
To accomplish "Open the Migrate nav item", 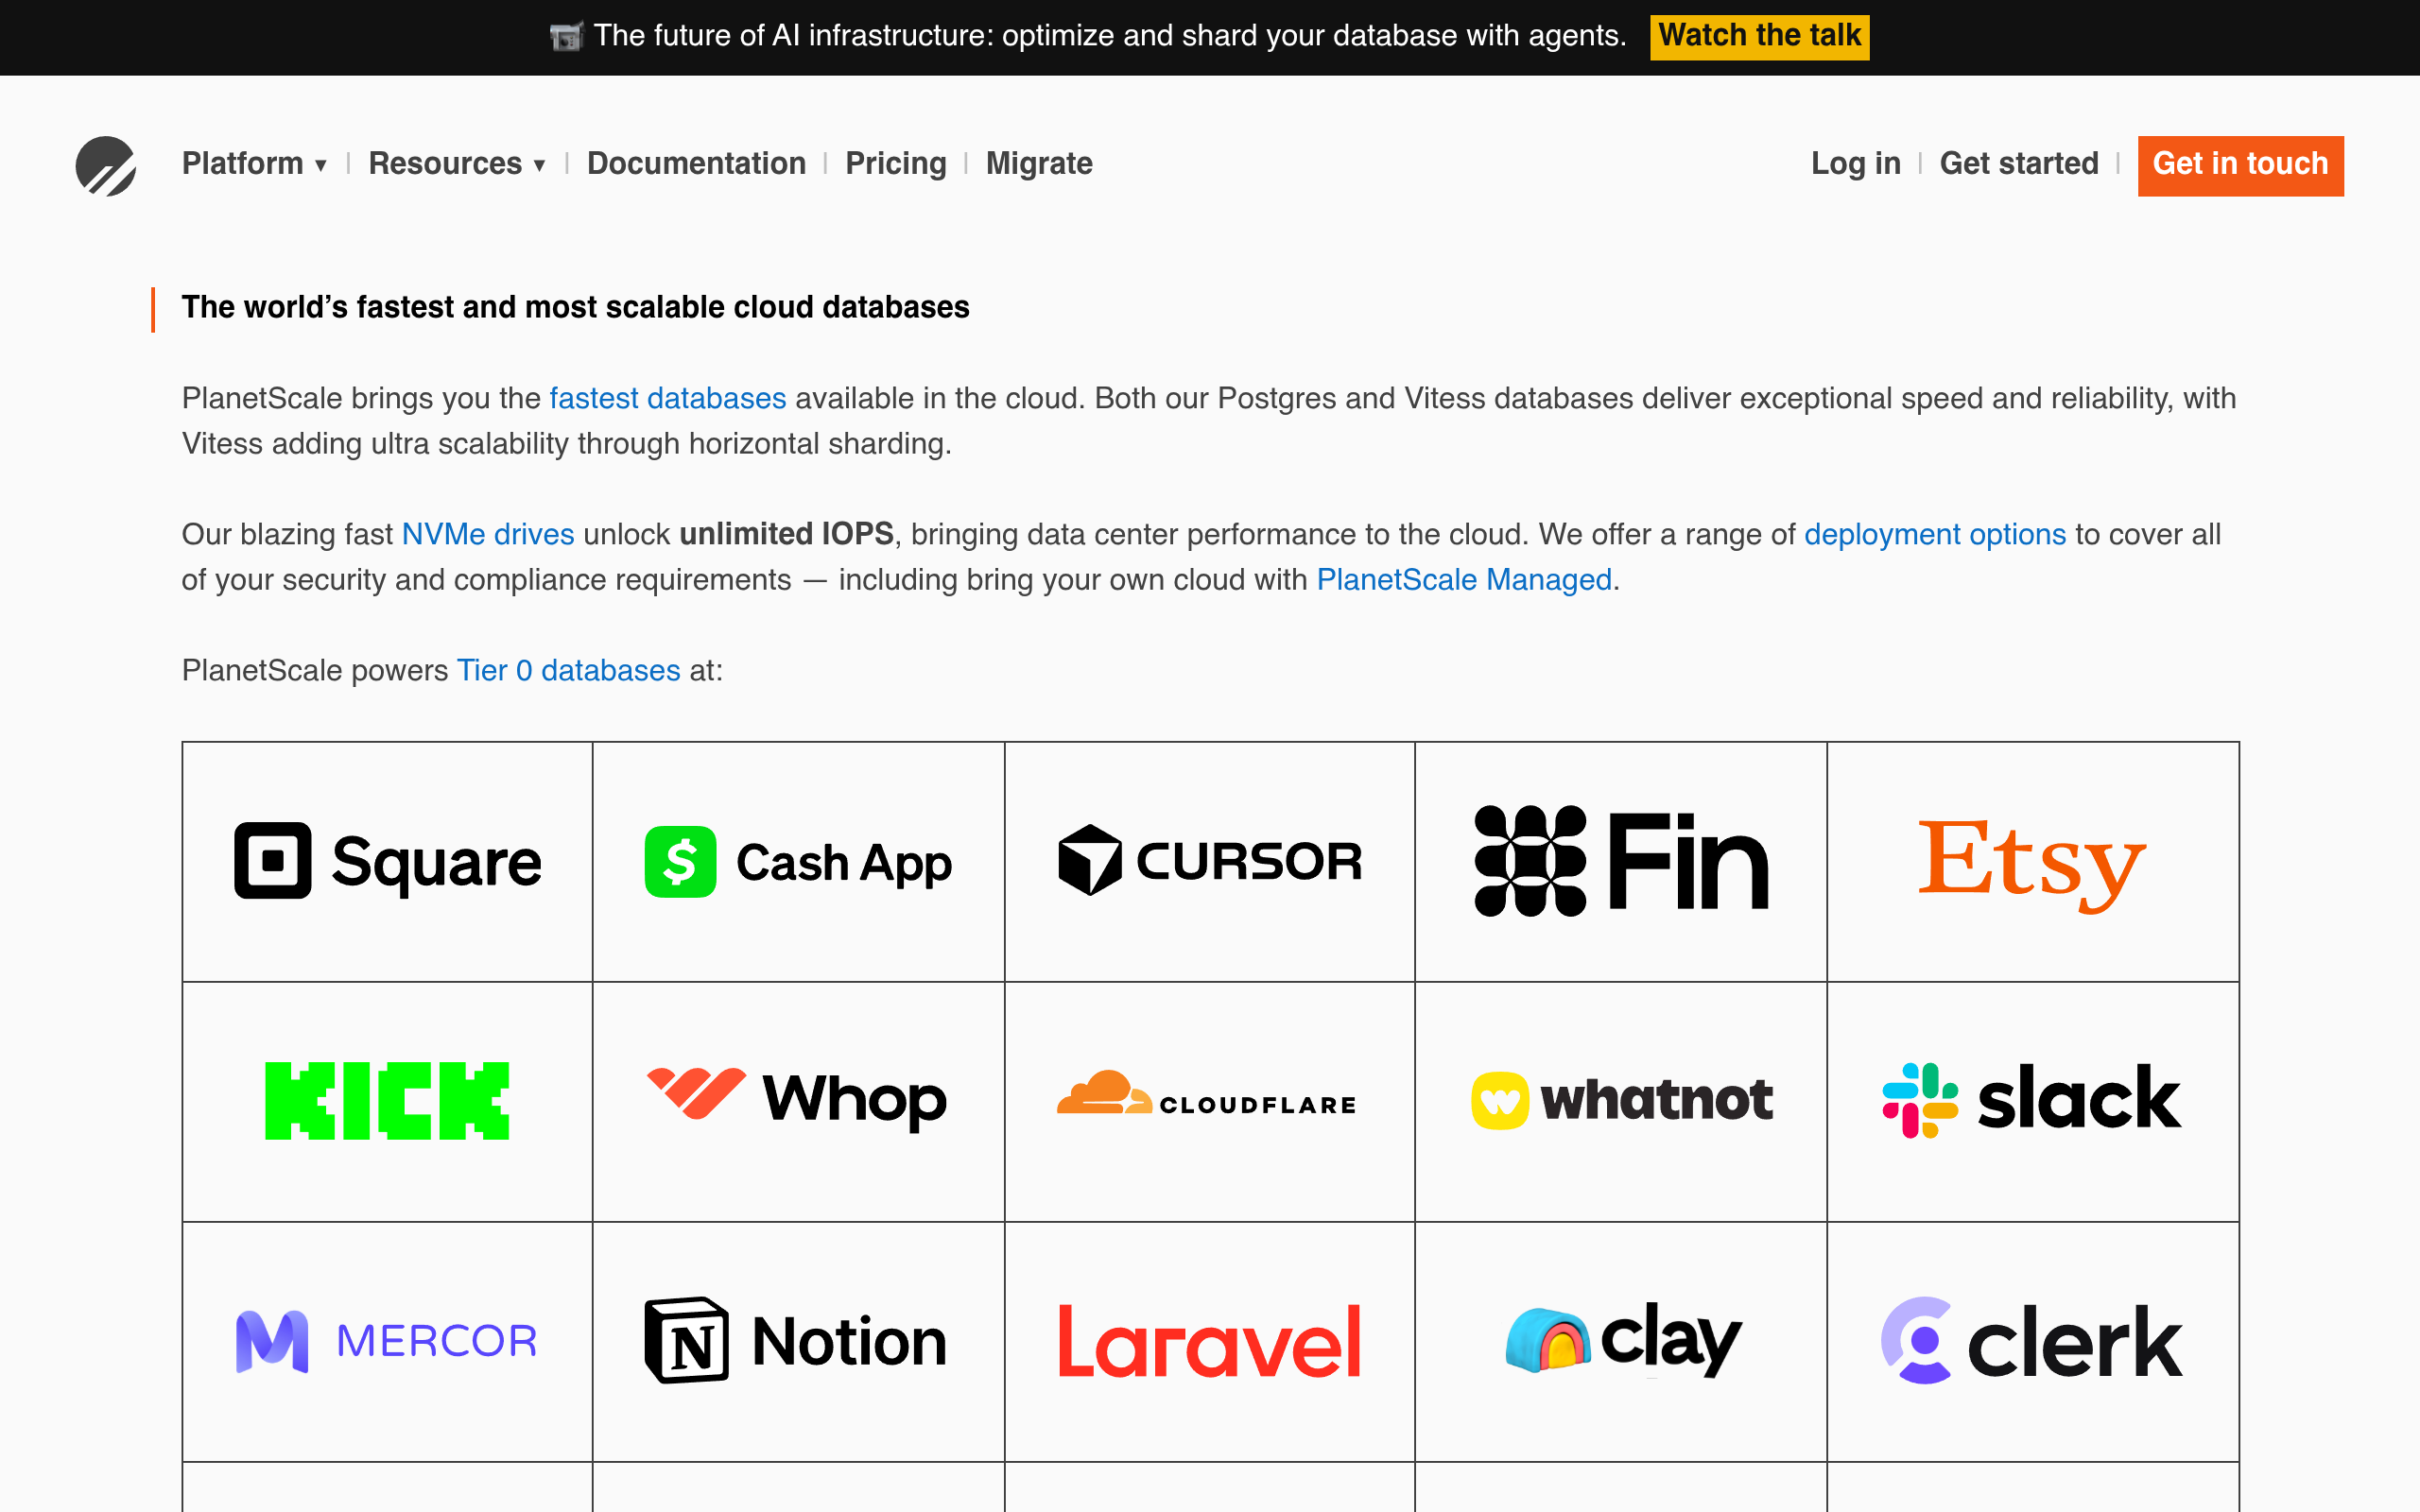I will [1039, 164].
